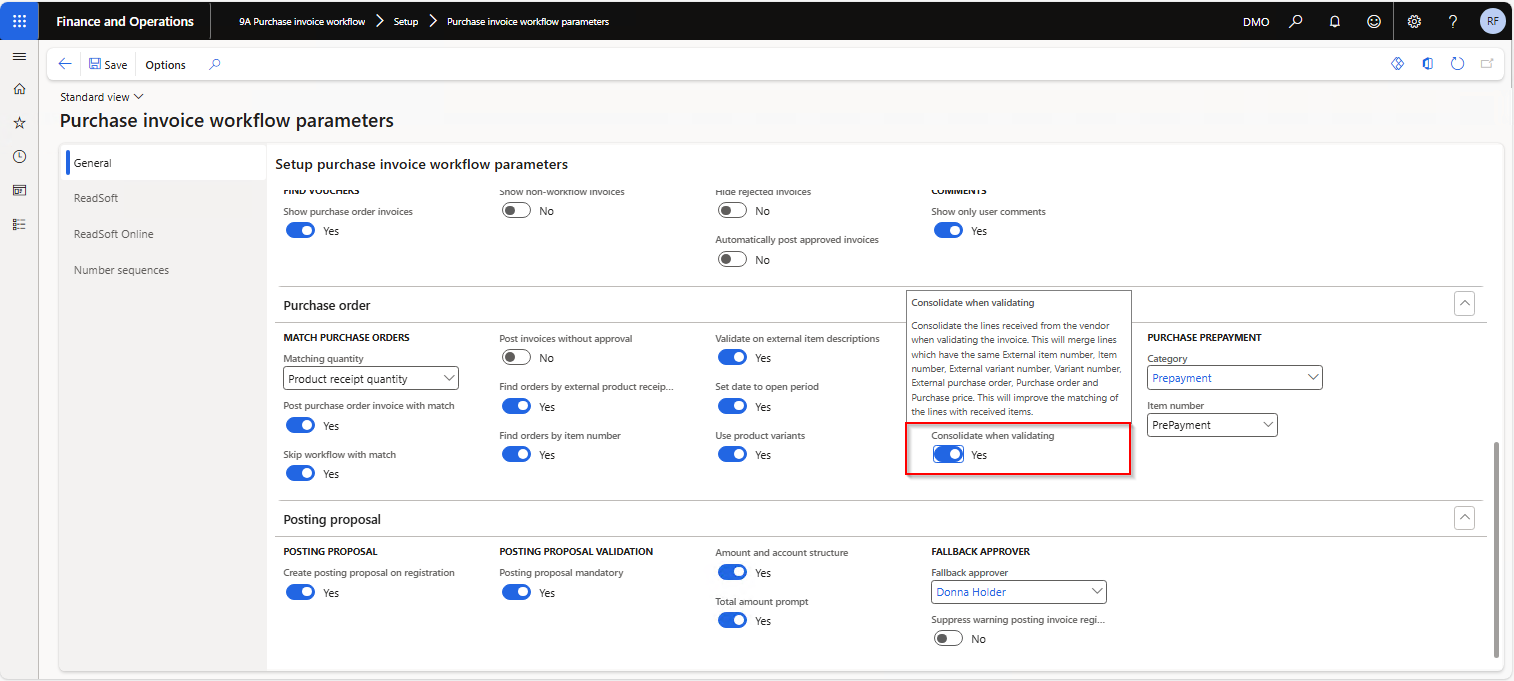Select the Number sequences tab
Viewport: 1514px width, 681px height.
121,270
